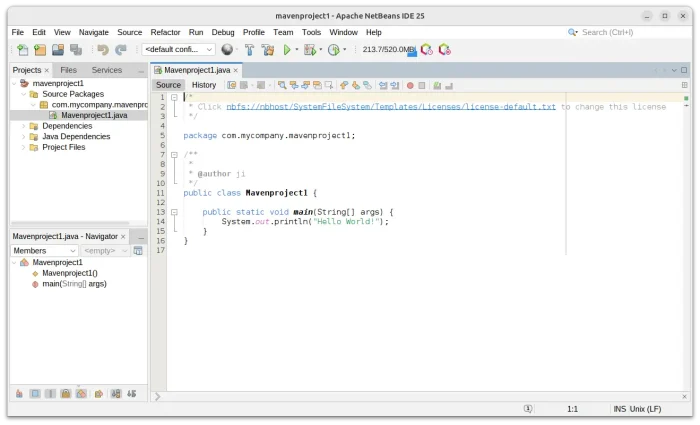Viewport: 700px width, 425px height.
Task: Collapse the license comment fold at line 1
Action: (175, 97)
